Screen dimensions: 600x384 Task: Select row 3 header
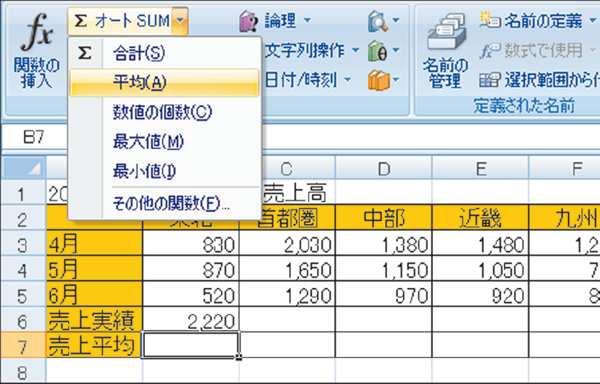pyautogui.click(x=23, y=245)
